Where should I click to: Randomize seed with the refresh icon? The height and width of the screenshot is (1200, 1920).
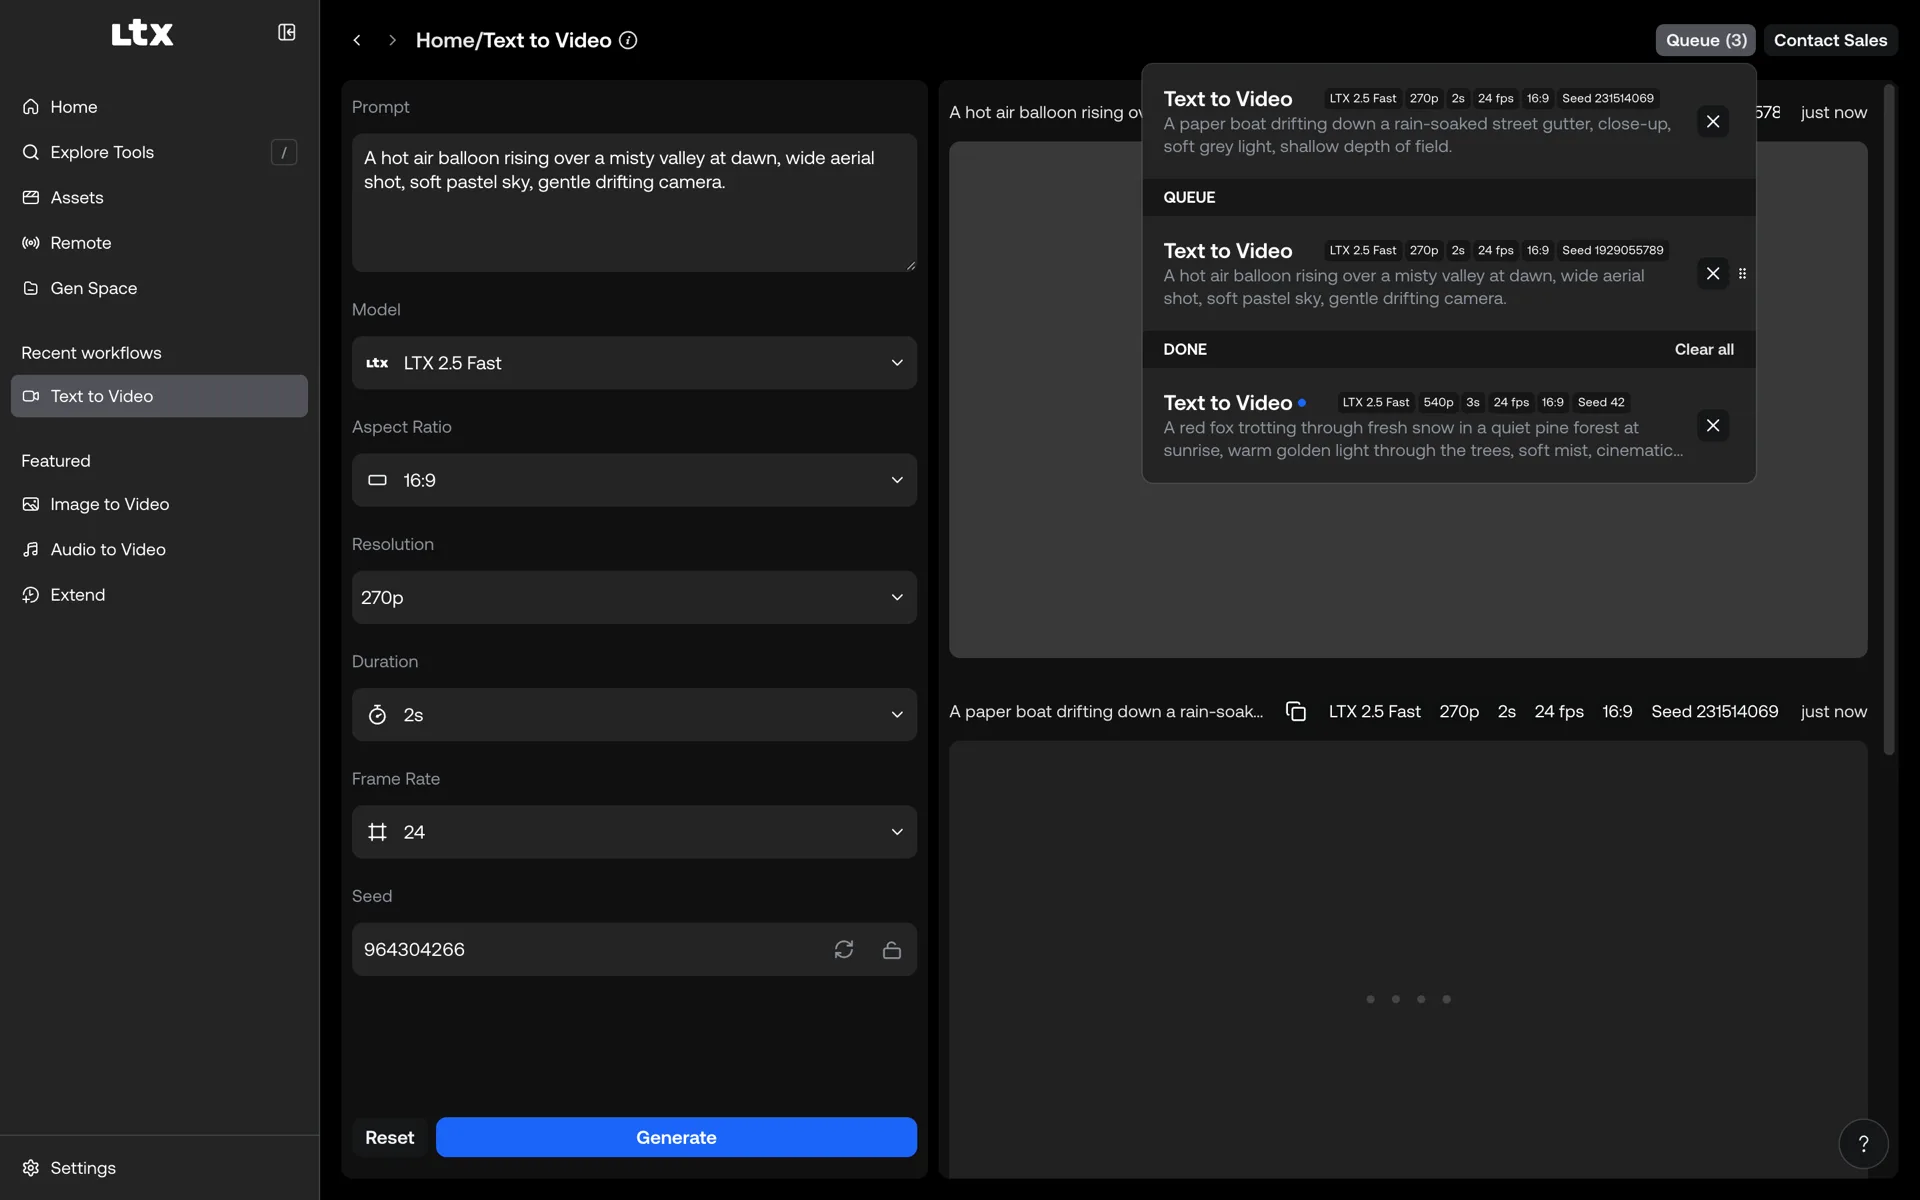[x=844, y=949]
